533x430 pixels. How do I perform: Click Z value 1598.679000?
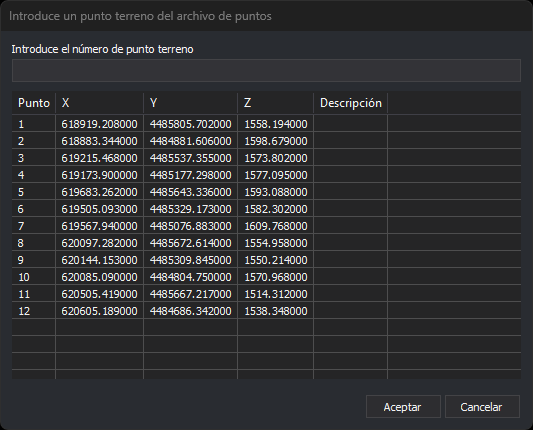(x=276, y=141)
